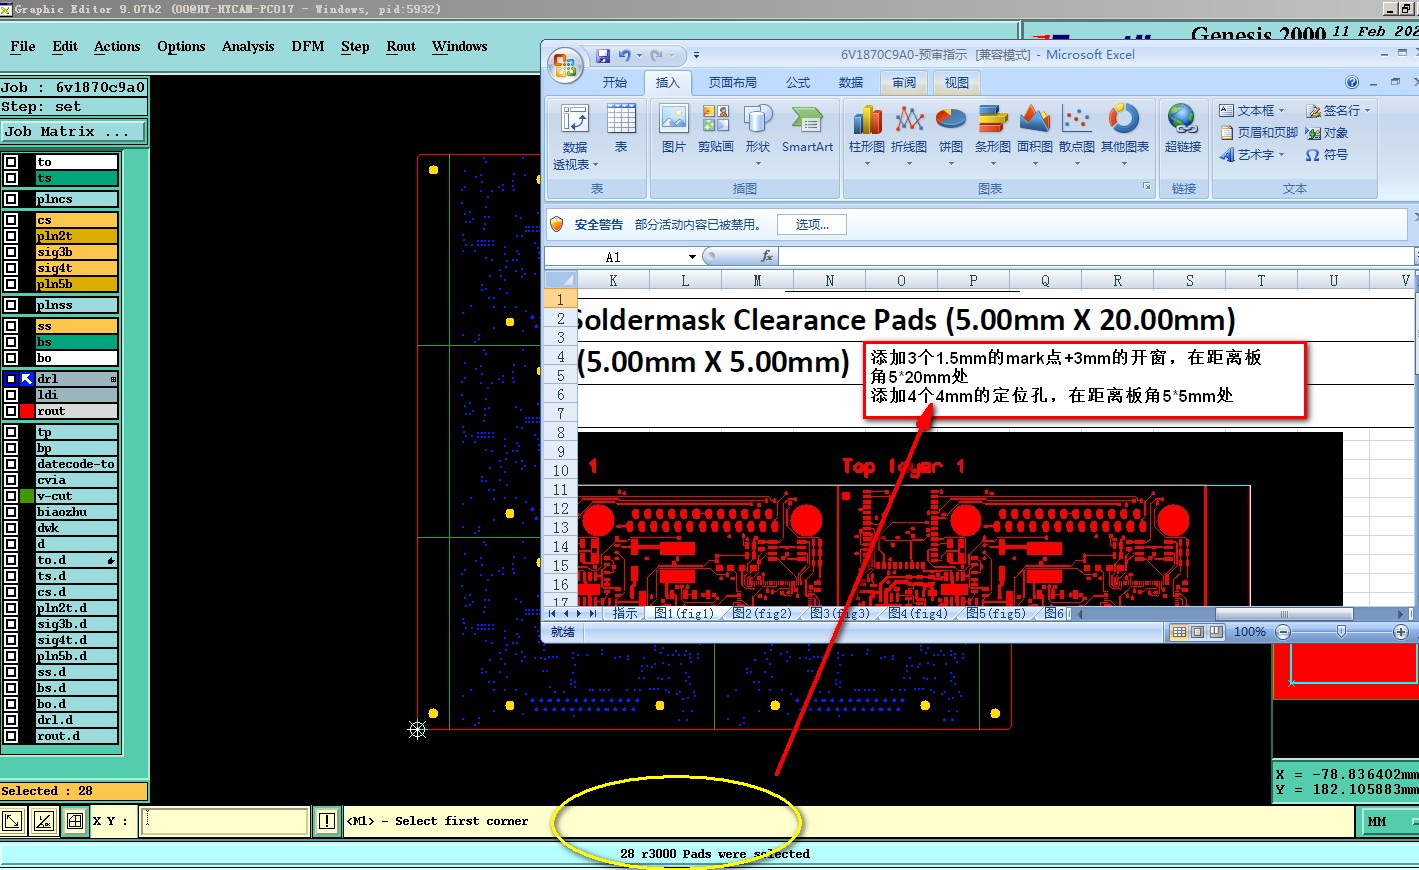This screenshot has width=1419, height=870.
Task: Toggle the checkbox of layer 'cs'
Action: click(x=11, y=220)
